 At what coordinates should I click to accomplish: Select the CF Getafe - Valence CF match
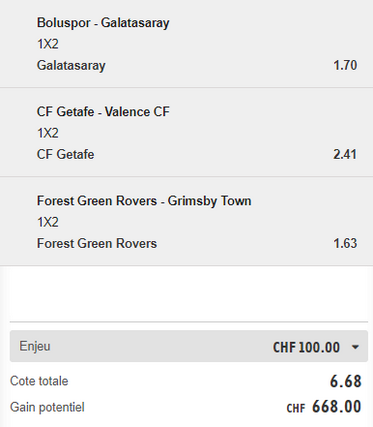[x=103, y=112]
